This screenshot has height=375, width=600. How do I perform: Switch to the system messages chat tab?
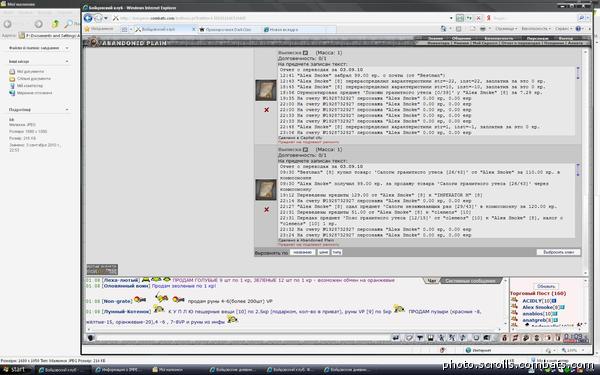coord(470,281)
